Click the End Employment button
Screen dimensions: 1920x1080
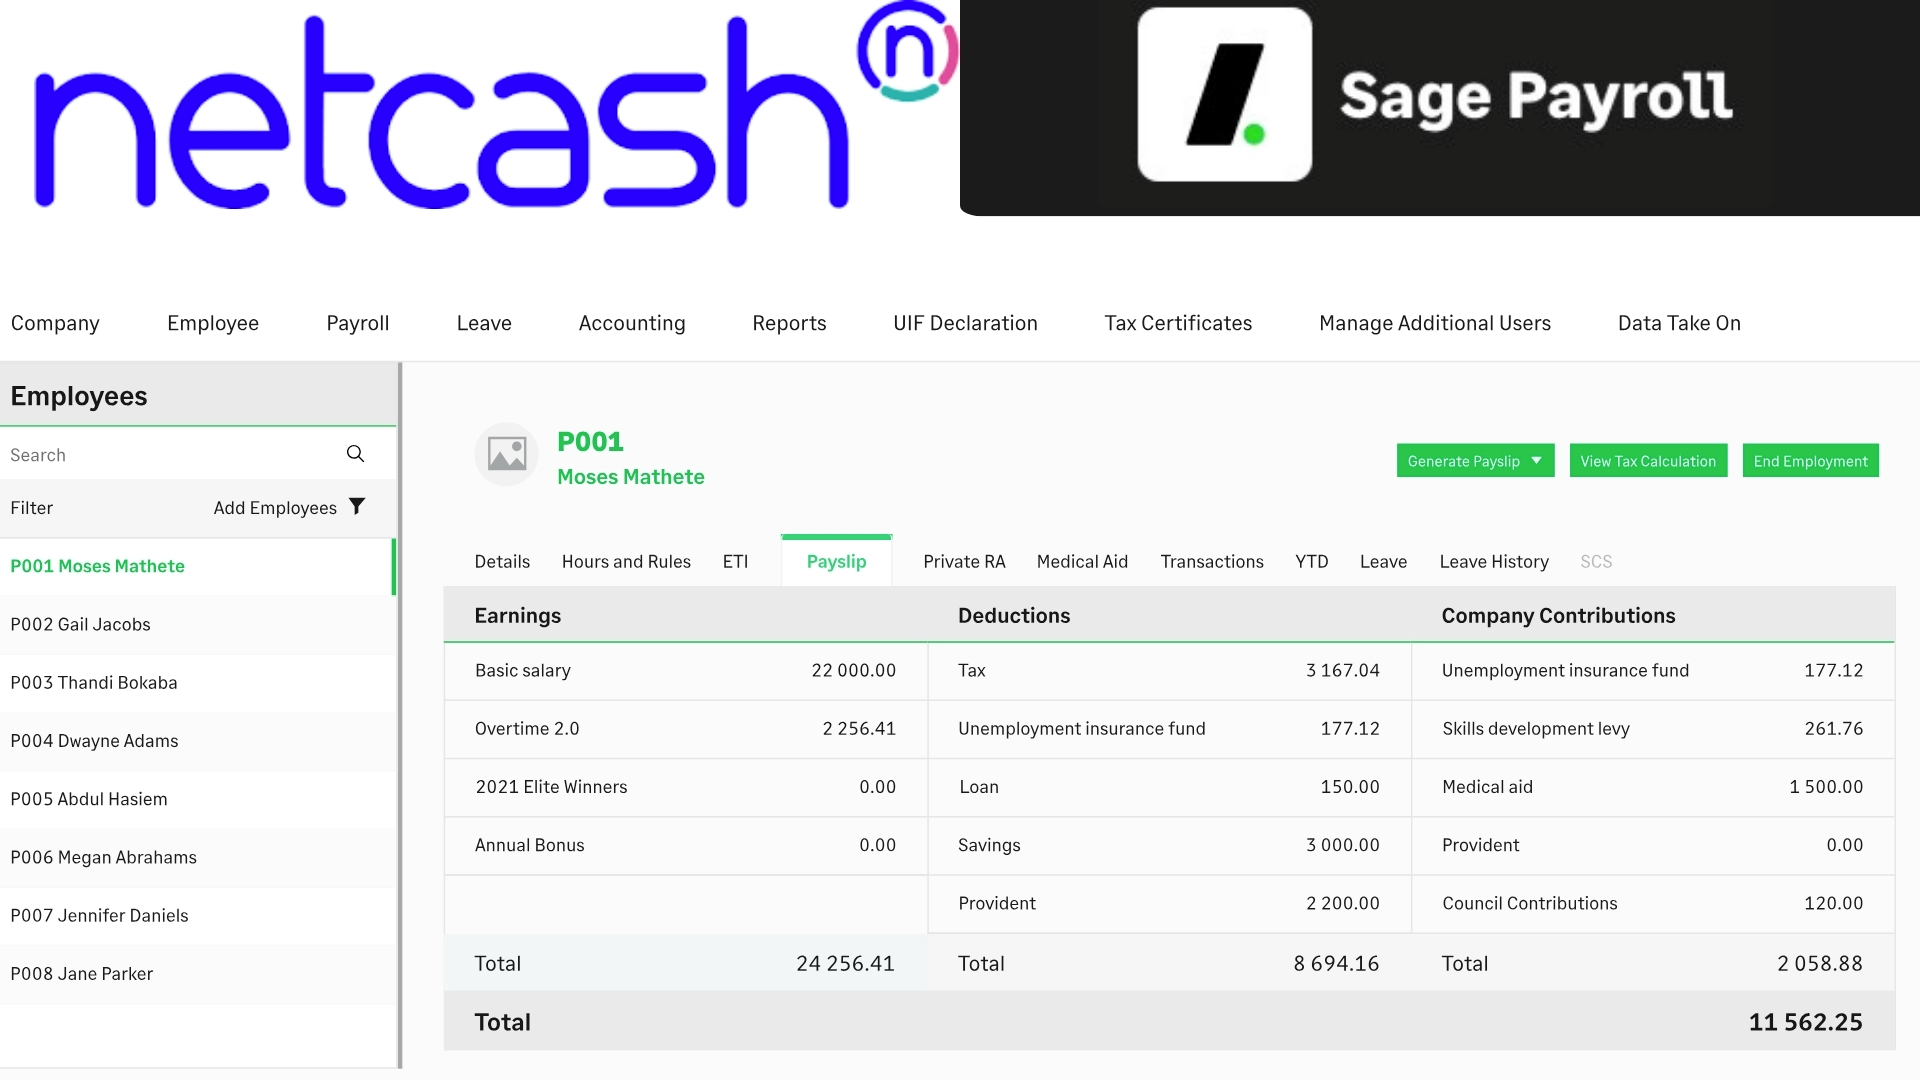(x=1810, y=461)
